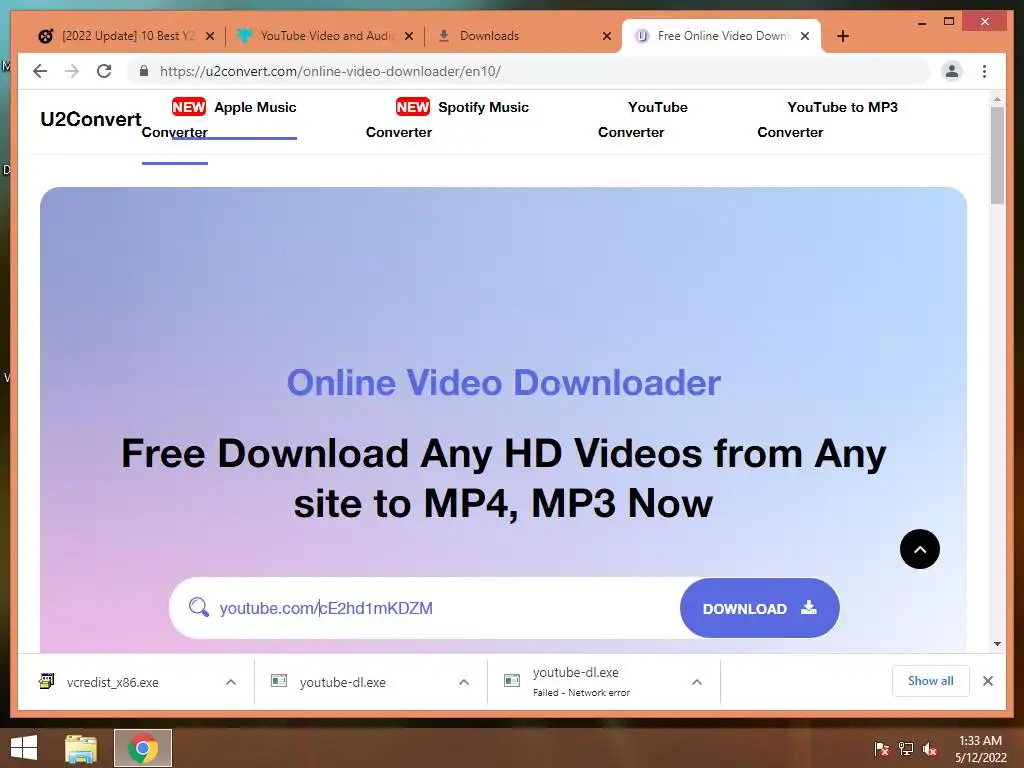Open Apple Music Converter menu item
Screen dimensions: 1024x768
click(219, 120)
